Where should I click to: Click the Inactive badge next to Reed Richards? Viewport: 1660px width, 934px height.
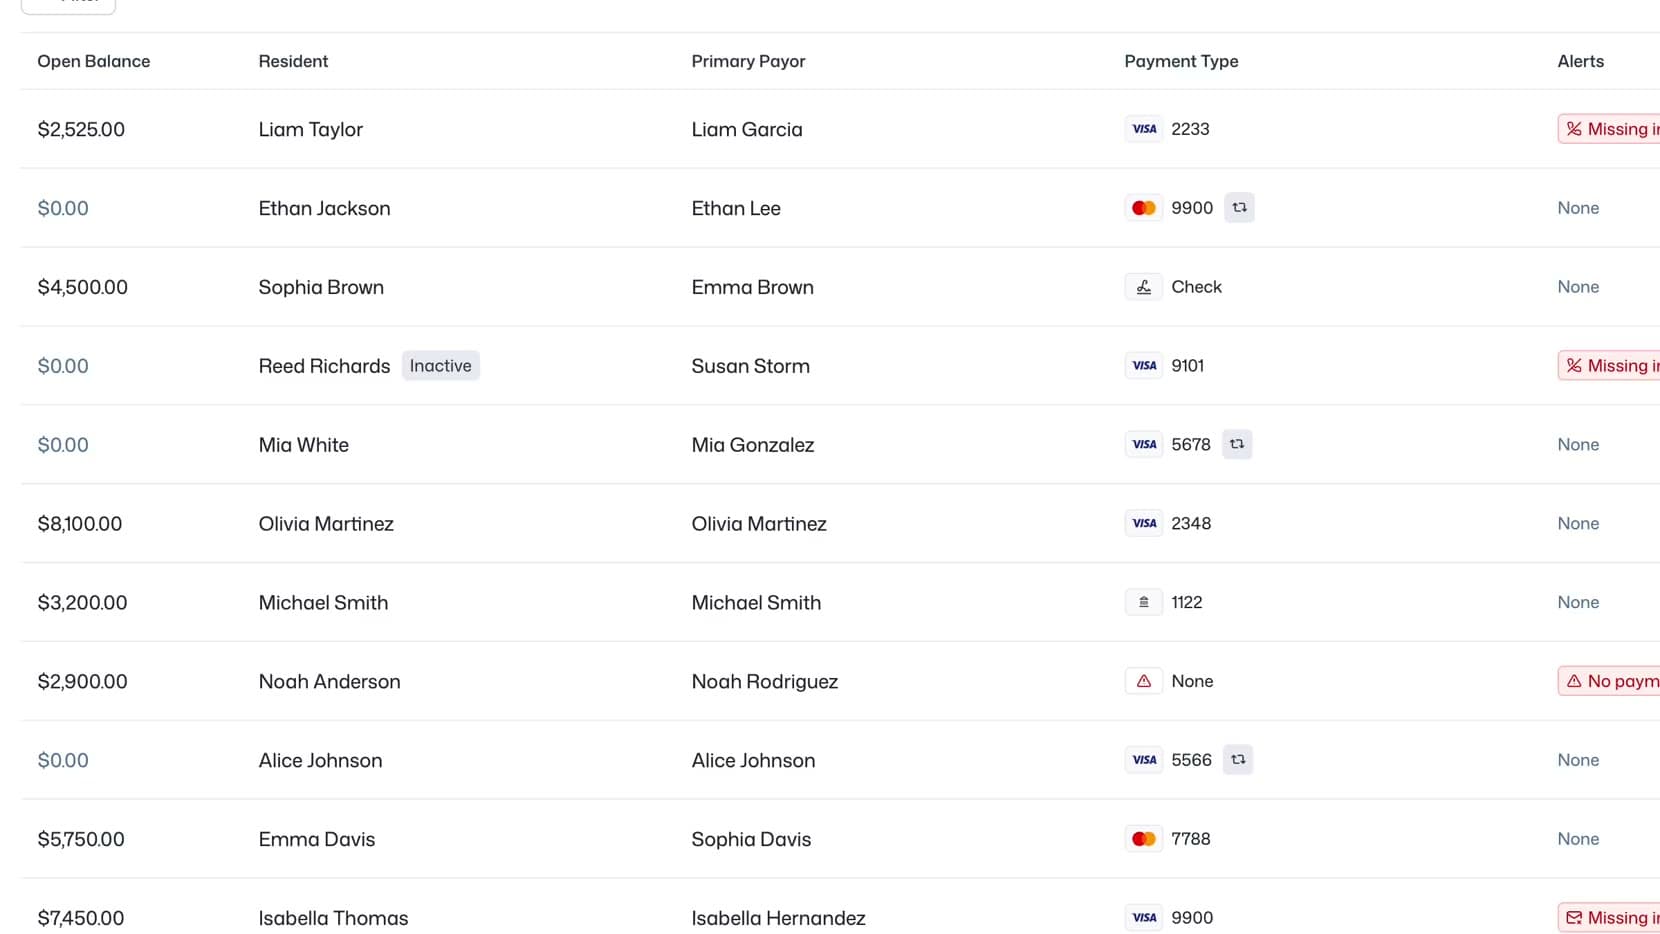pyautogui.click(x=441, y=366)
